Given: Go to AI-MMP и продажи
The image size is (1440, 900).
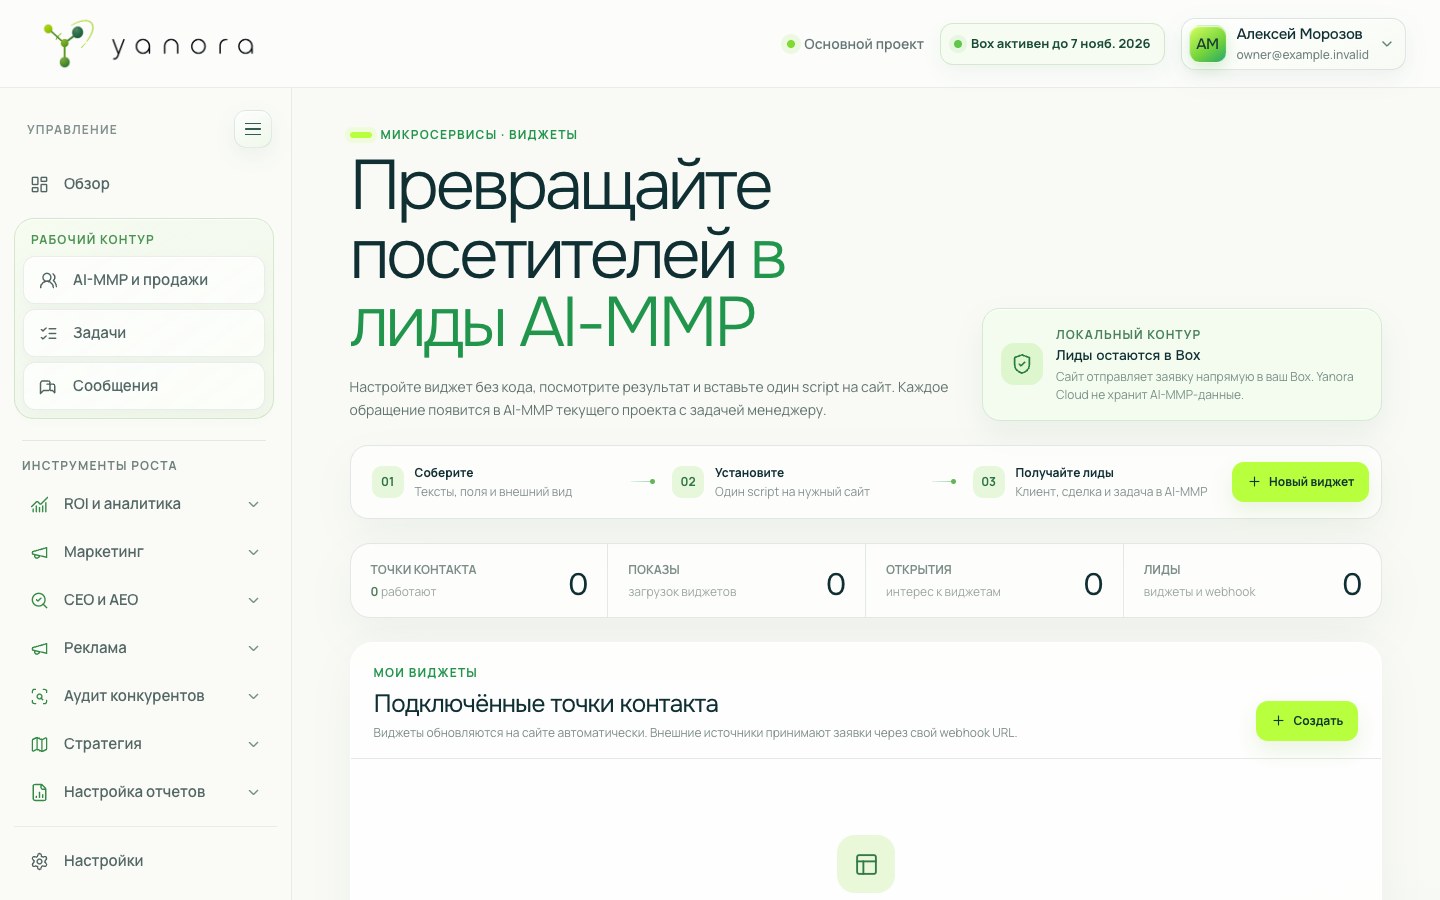Looking at the screenshot, I should coord(144,280).
